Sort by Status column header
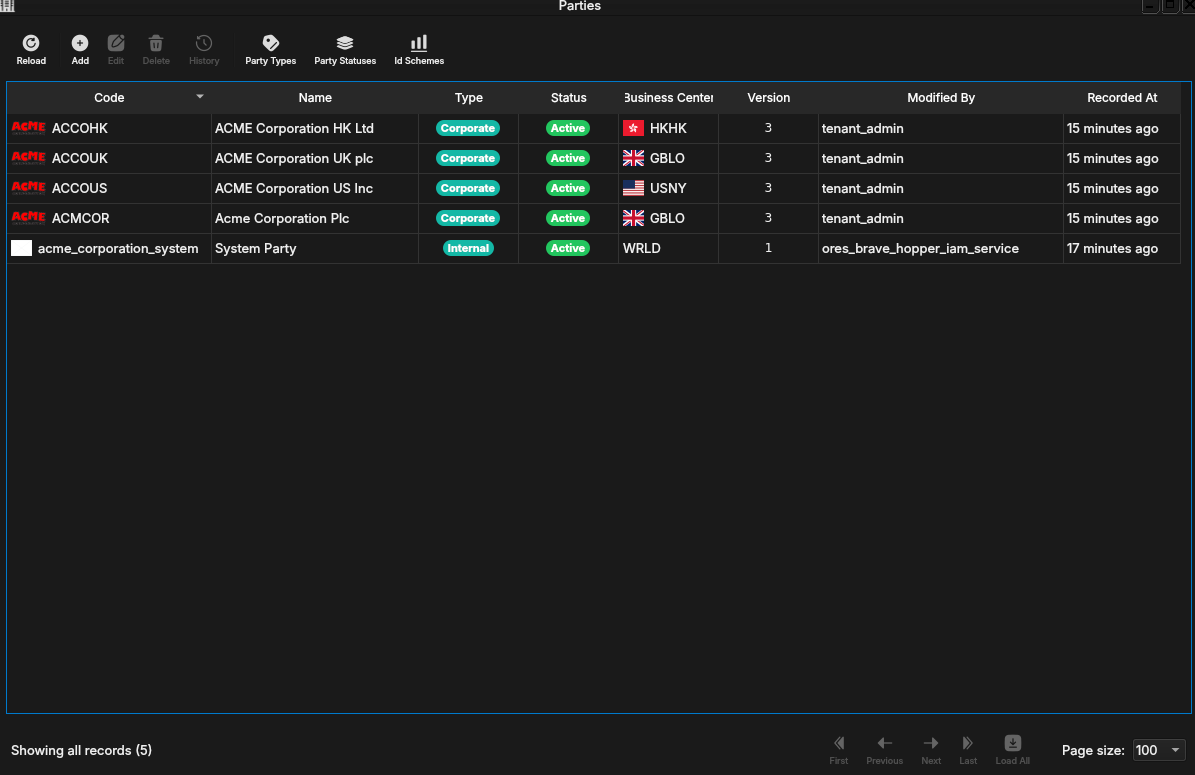 pyautogui.click(x=569, y=98)
